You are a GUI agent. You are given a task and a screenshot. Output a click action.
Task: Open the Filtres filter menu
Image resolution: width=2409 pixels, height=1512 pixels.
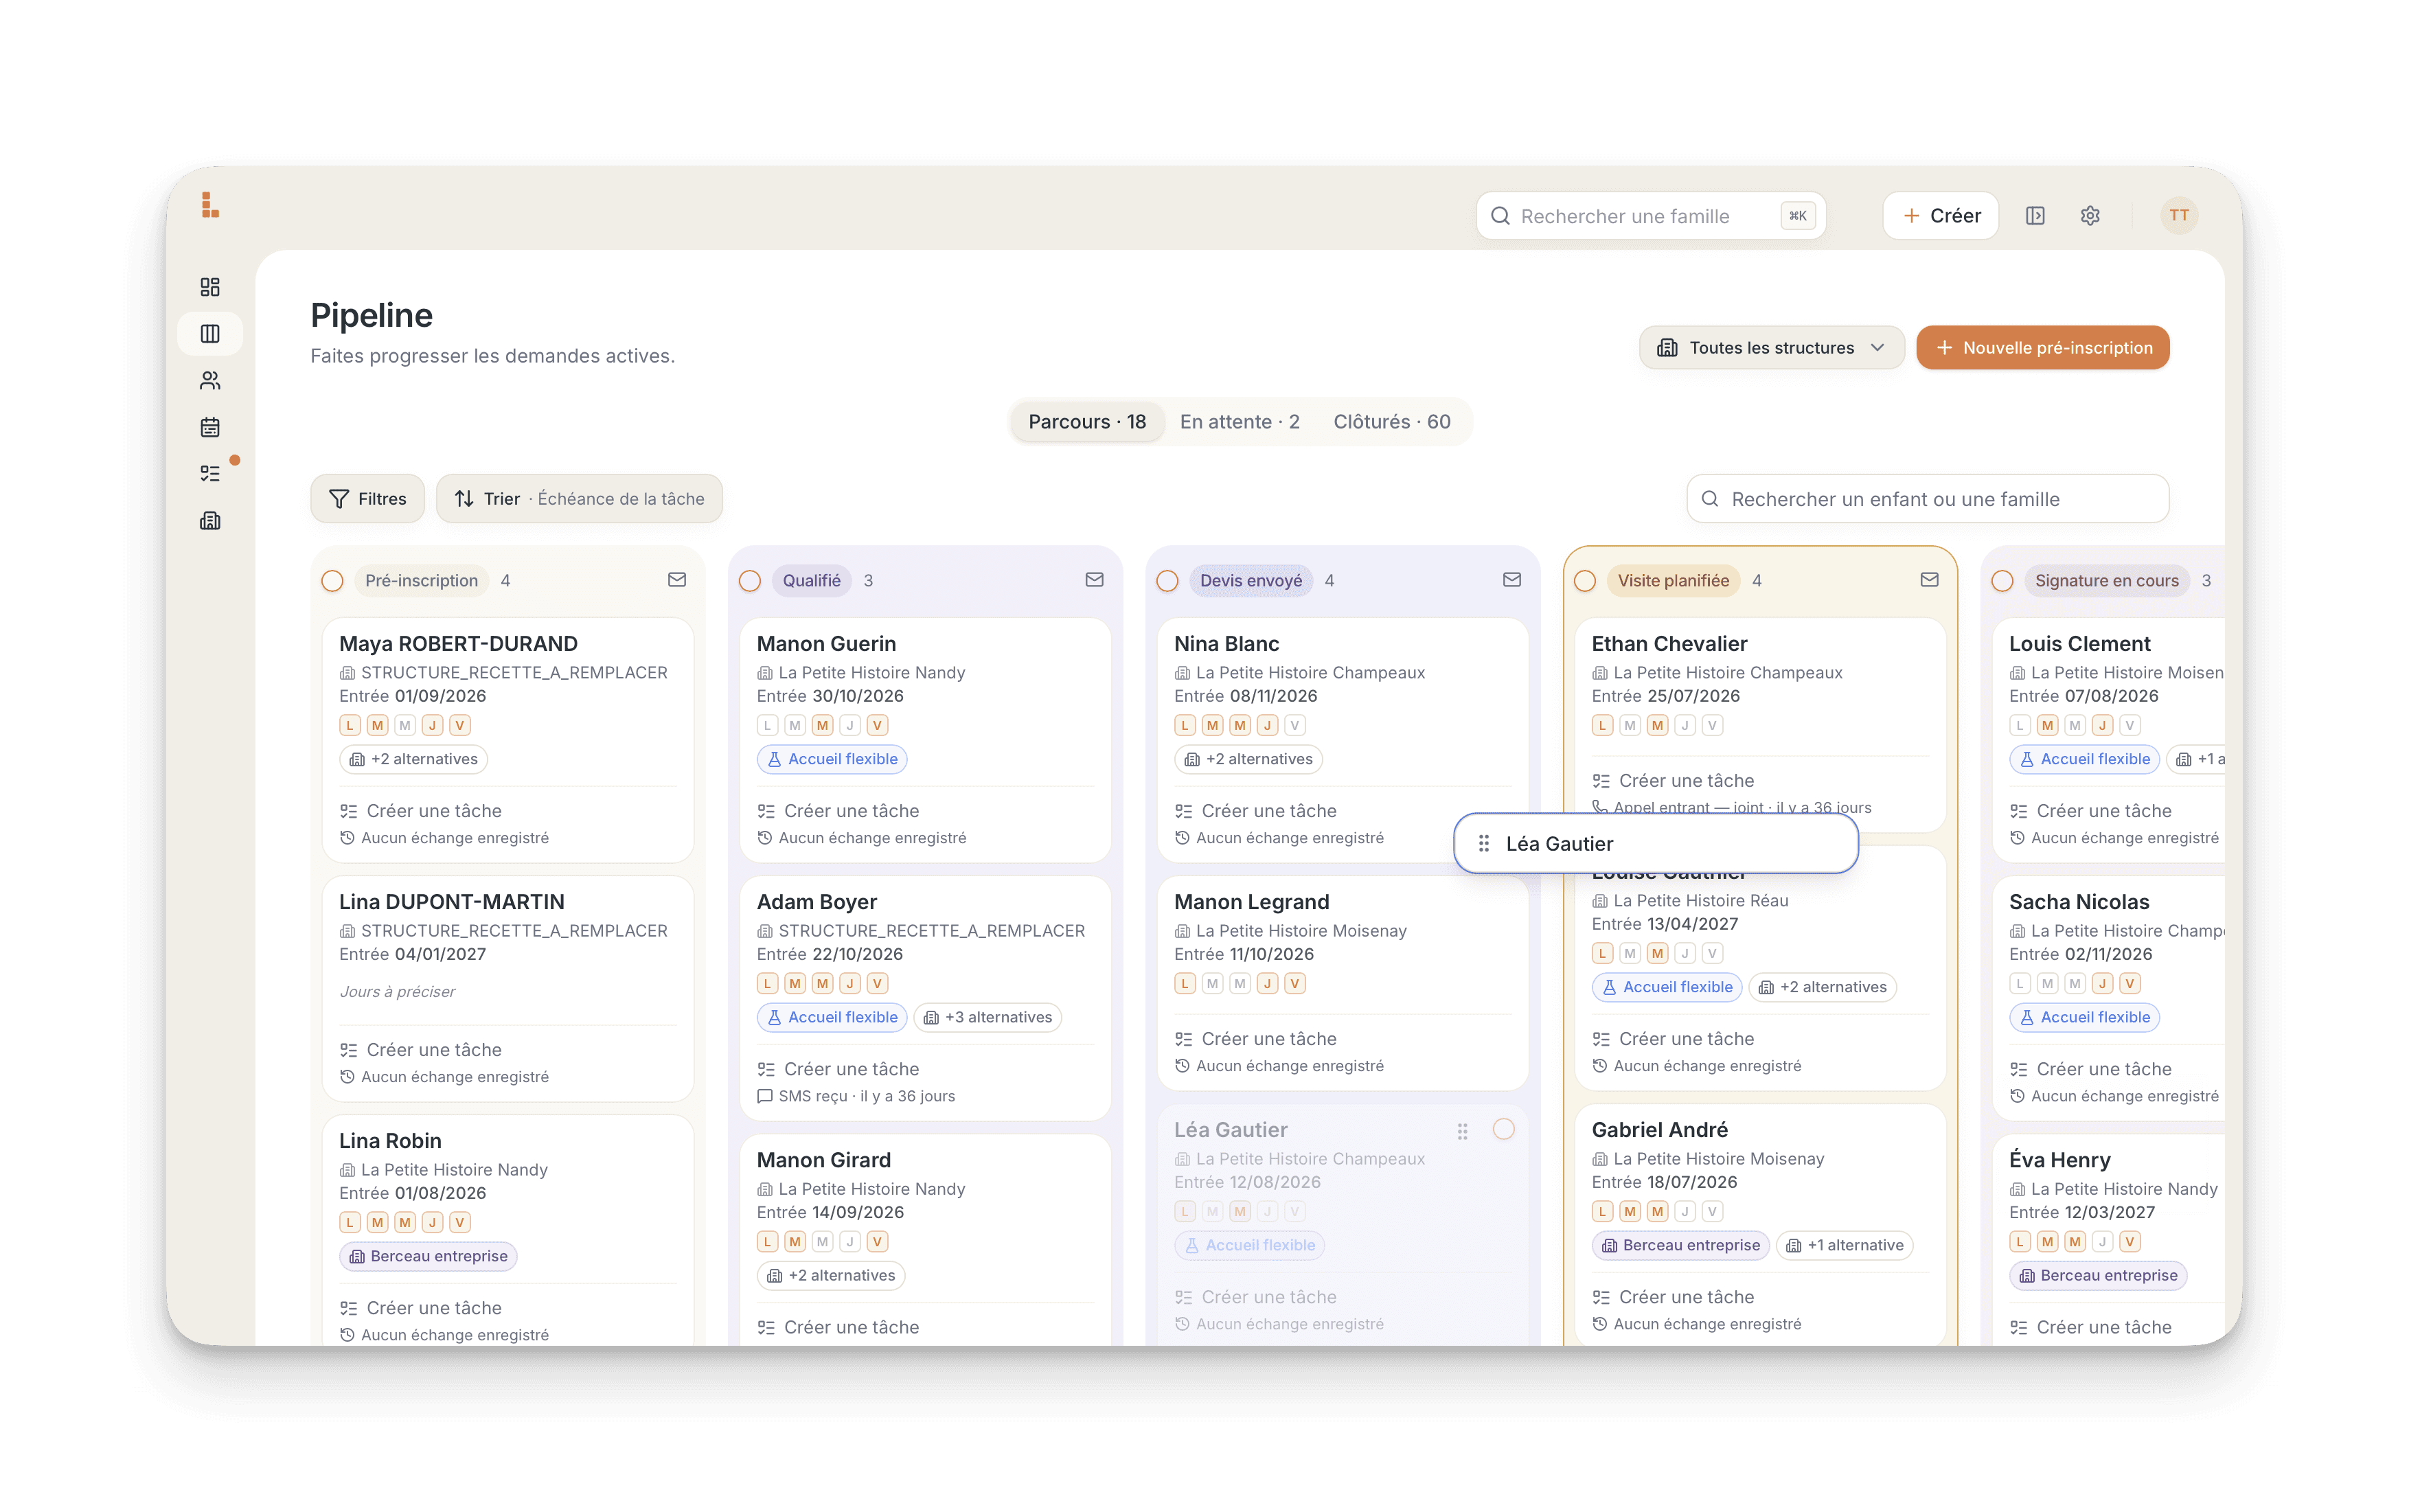367,499
